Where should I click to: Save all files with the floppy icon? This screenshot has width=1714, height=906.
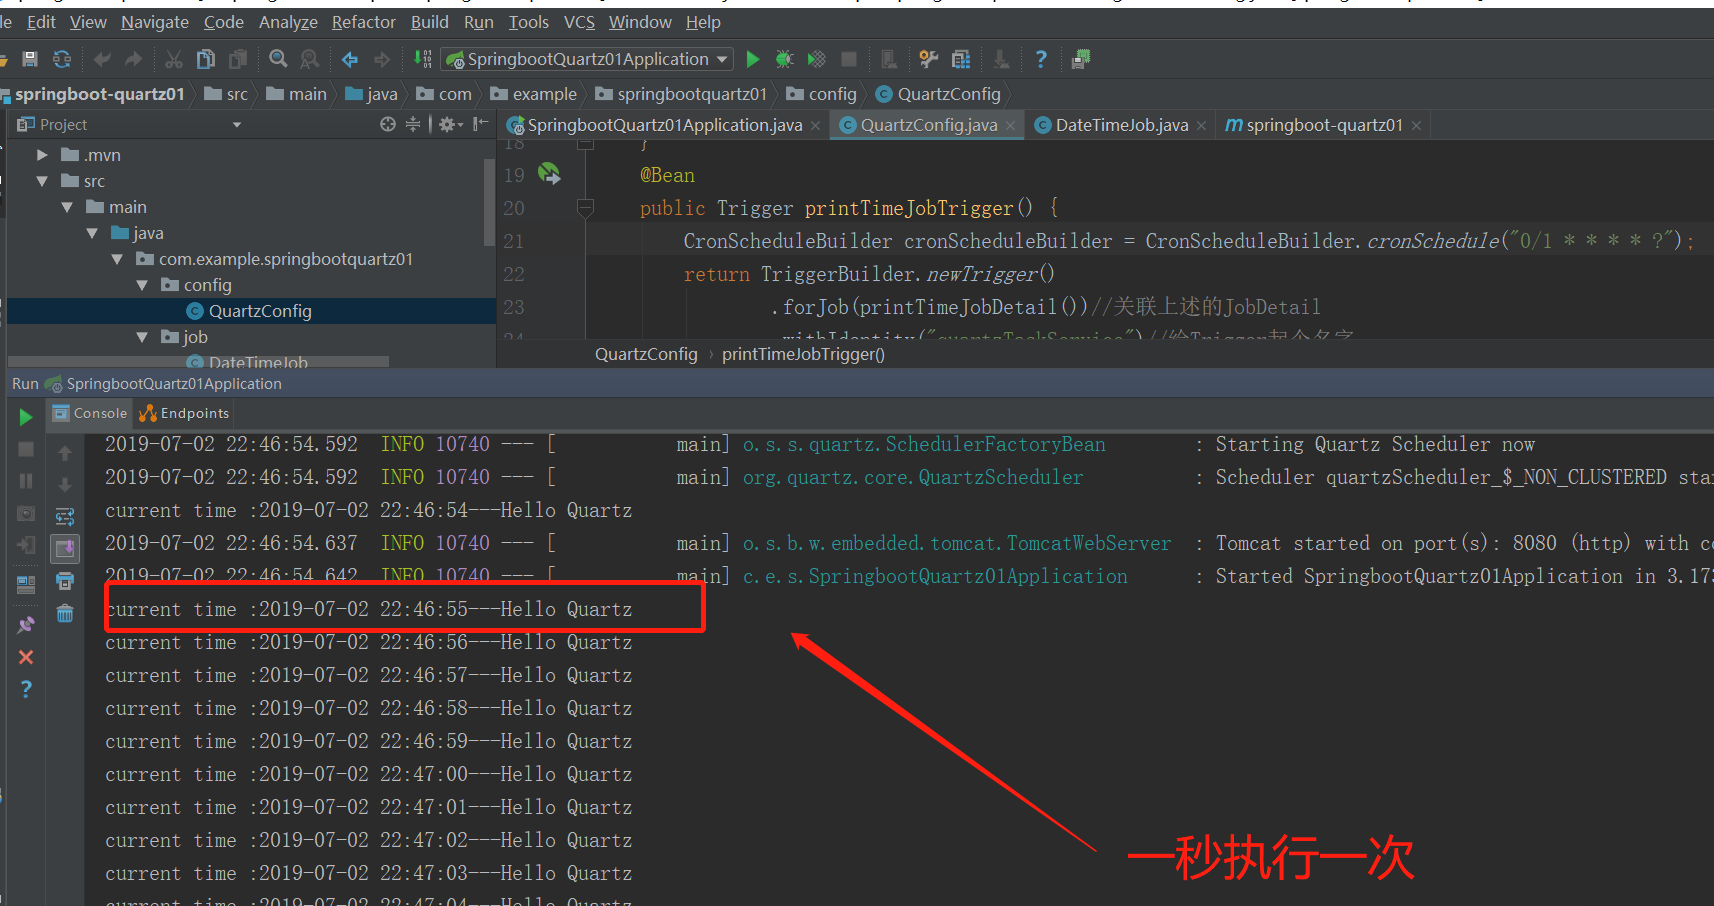click(x=29, y=59)
